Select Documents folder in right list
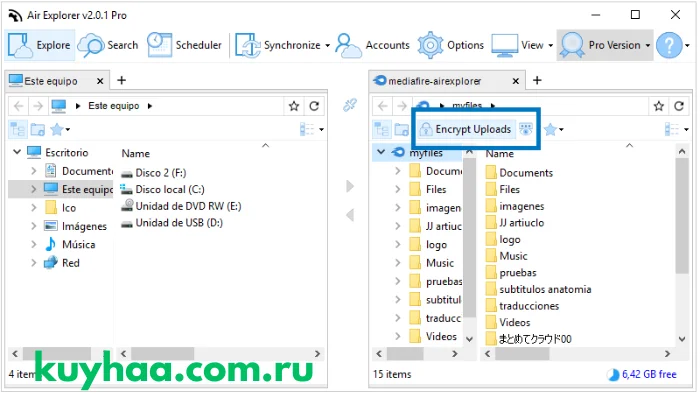The height and width of the screenshot is (394, 700). point(519,173)
